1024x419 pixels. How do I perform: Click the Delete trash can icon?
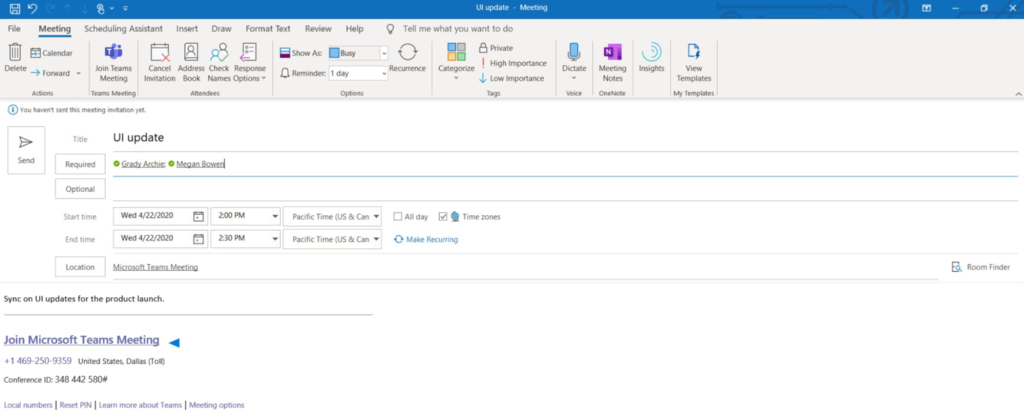(15, 52)
